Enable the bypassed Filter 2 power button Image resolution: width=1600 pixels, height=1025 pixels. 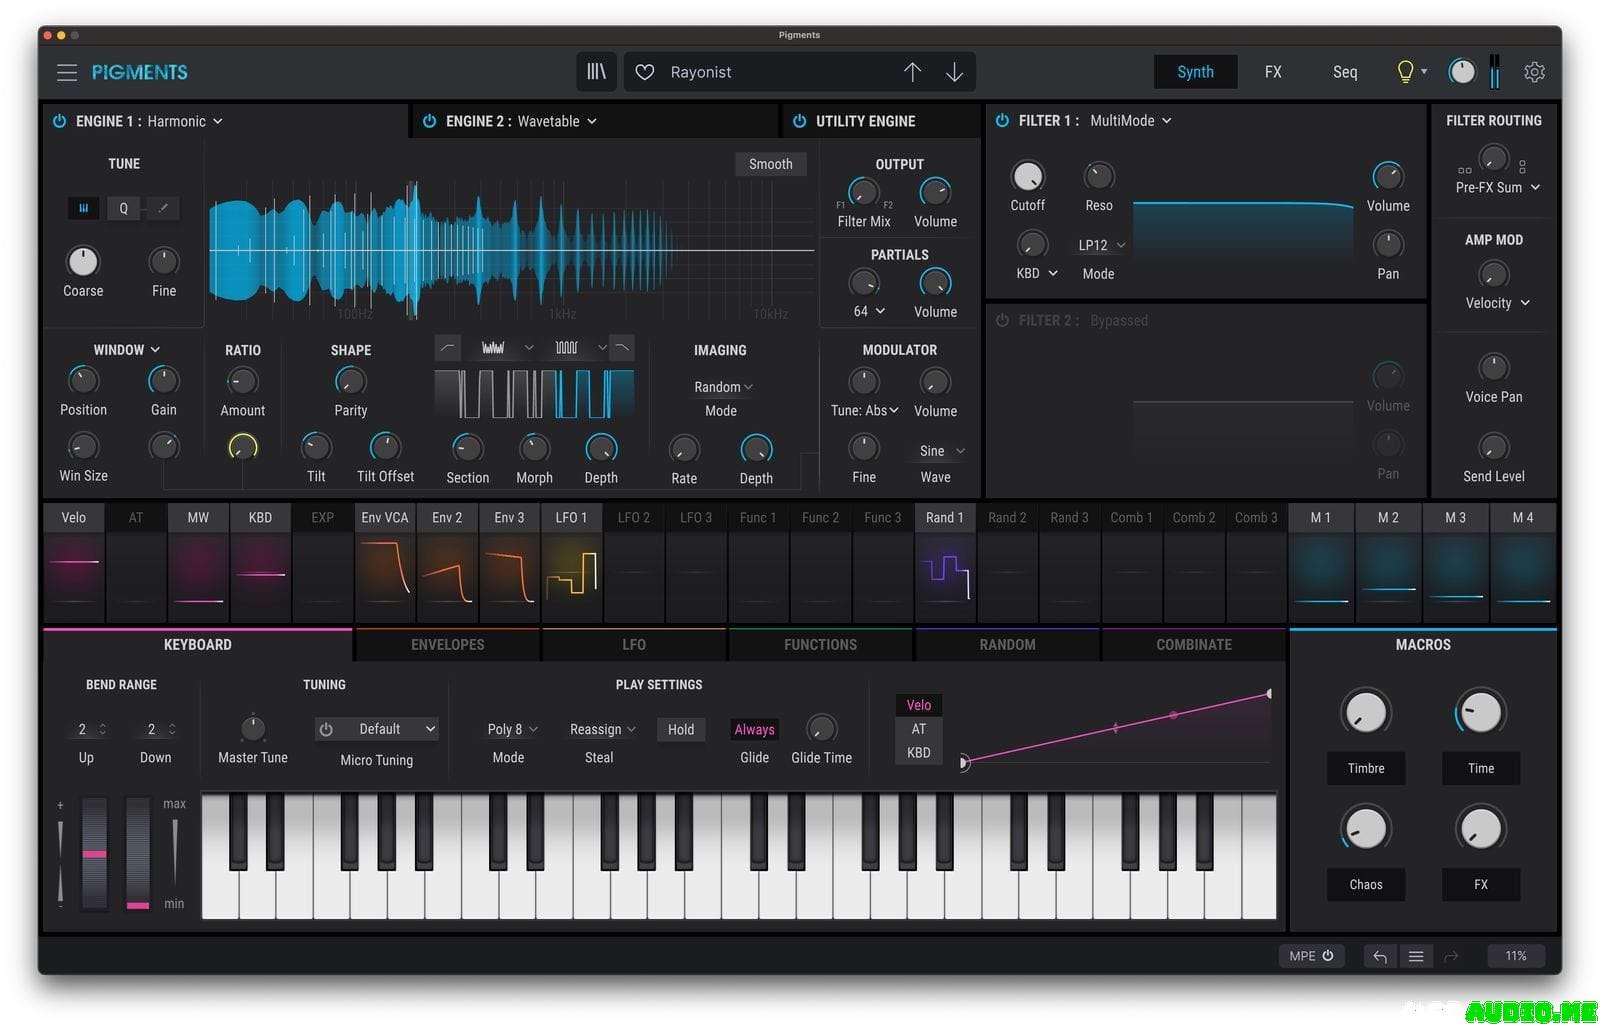[1002, 320]
